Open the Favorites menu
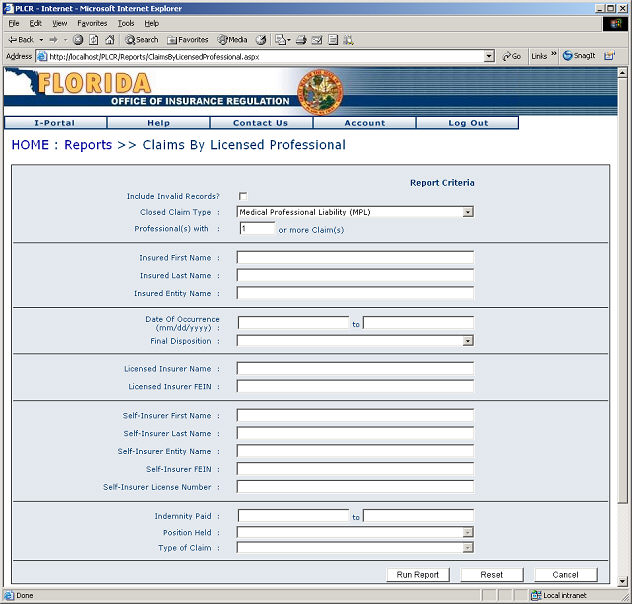This screenshot has width=632, height=604. tap(92, 23)
